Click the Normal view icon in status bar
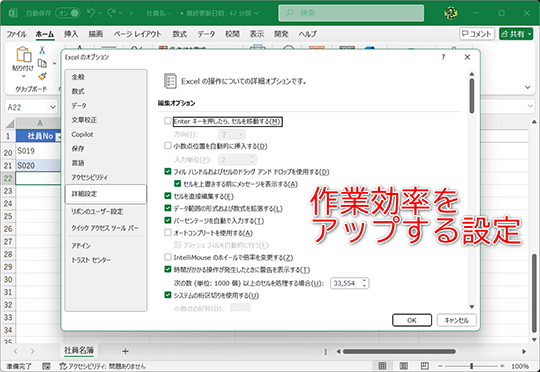The width and height of the screenshot is (540, 372). [x=382, y=365]
